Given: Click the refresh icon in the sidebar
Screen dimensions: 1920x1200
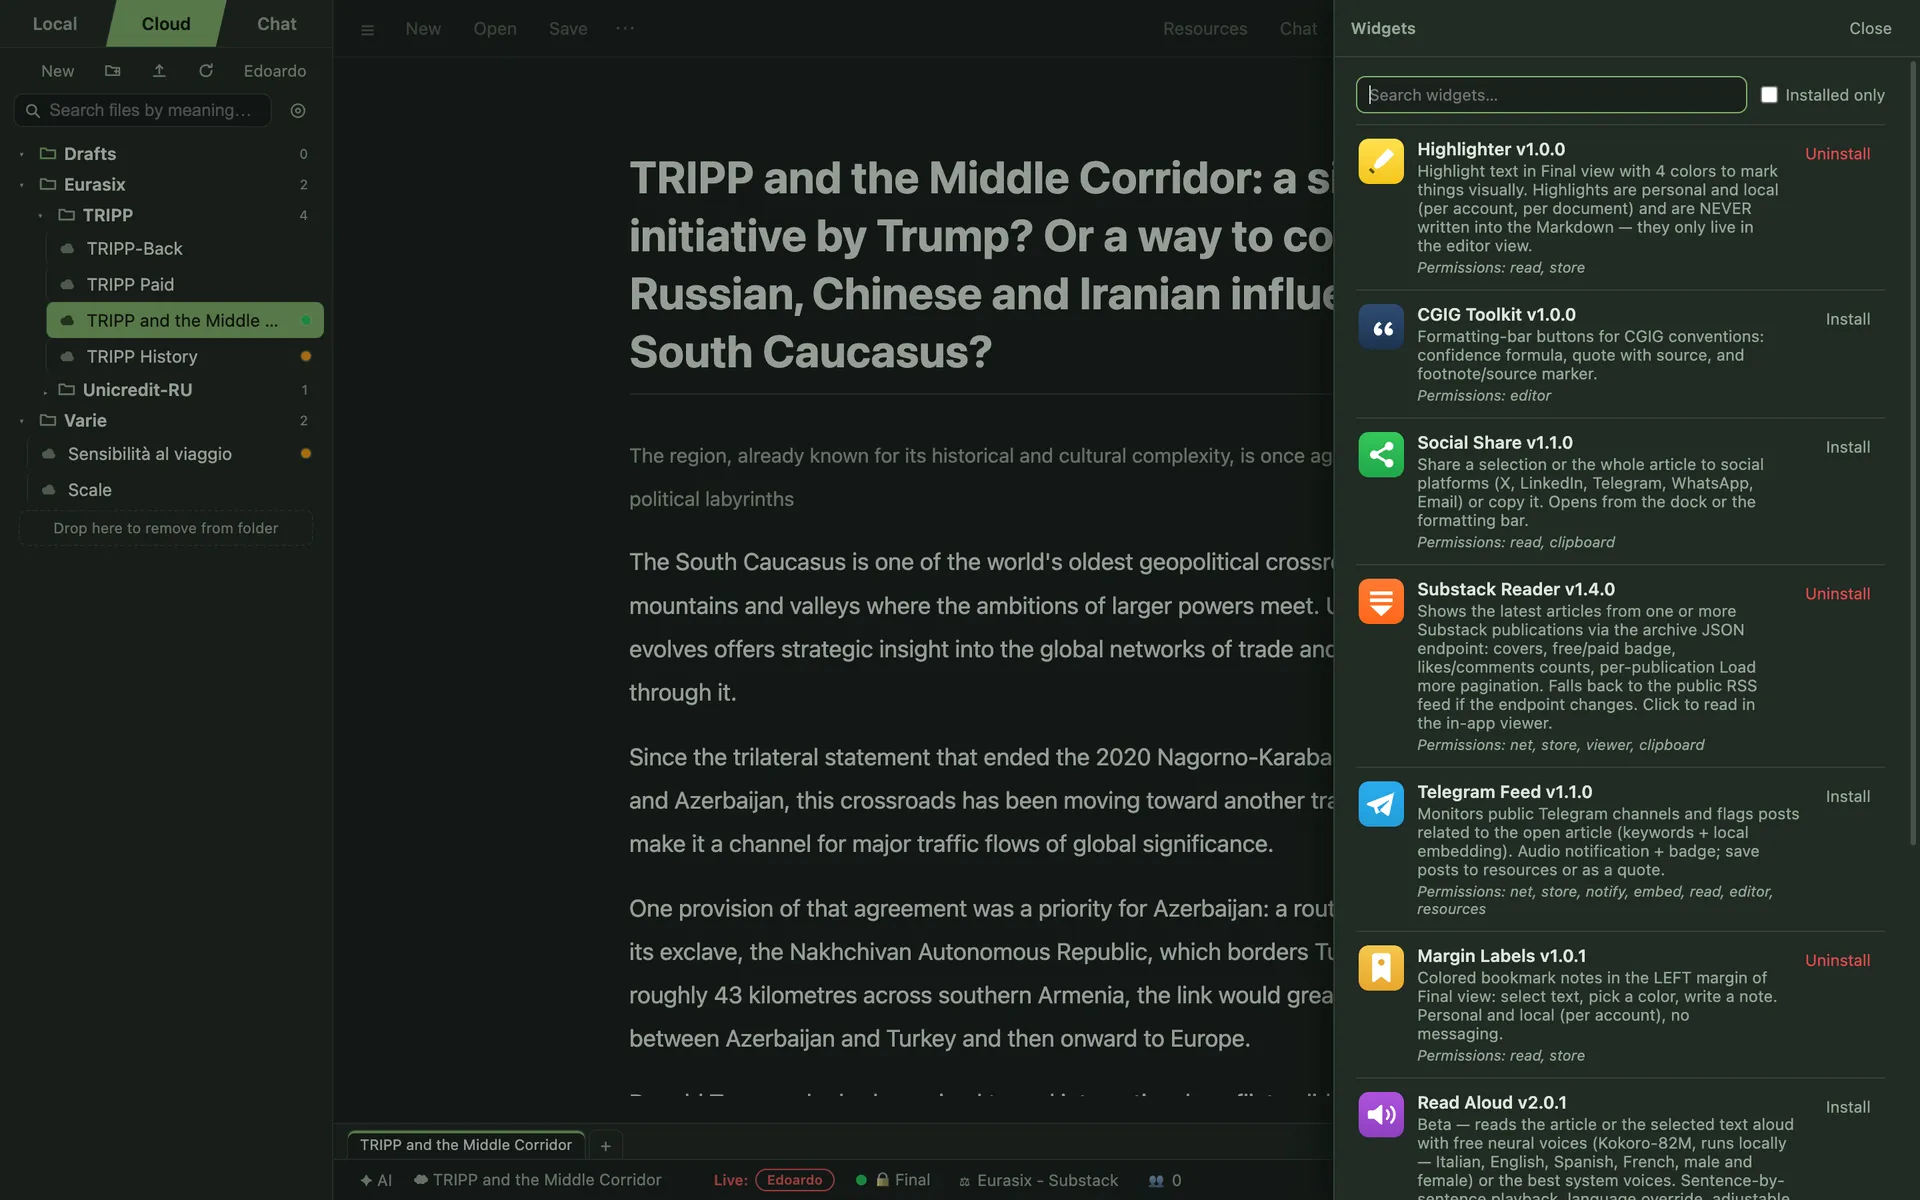Looking at the screenshot, I should tap(206, 71).
